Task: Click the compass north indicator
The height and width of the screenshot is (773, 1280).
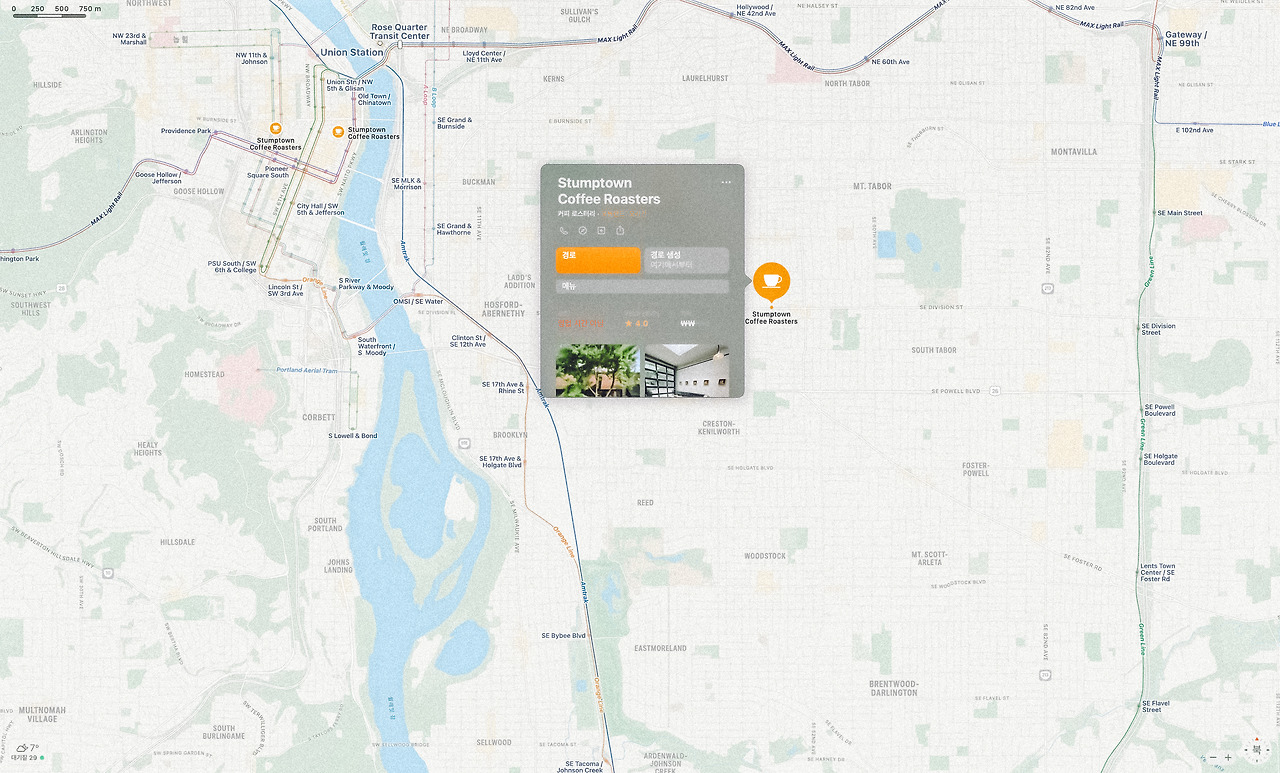Action: (1256, 749)
